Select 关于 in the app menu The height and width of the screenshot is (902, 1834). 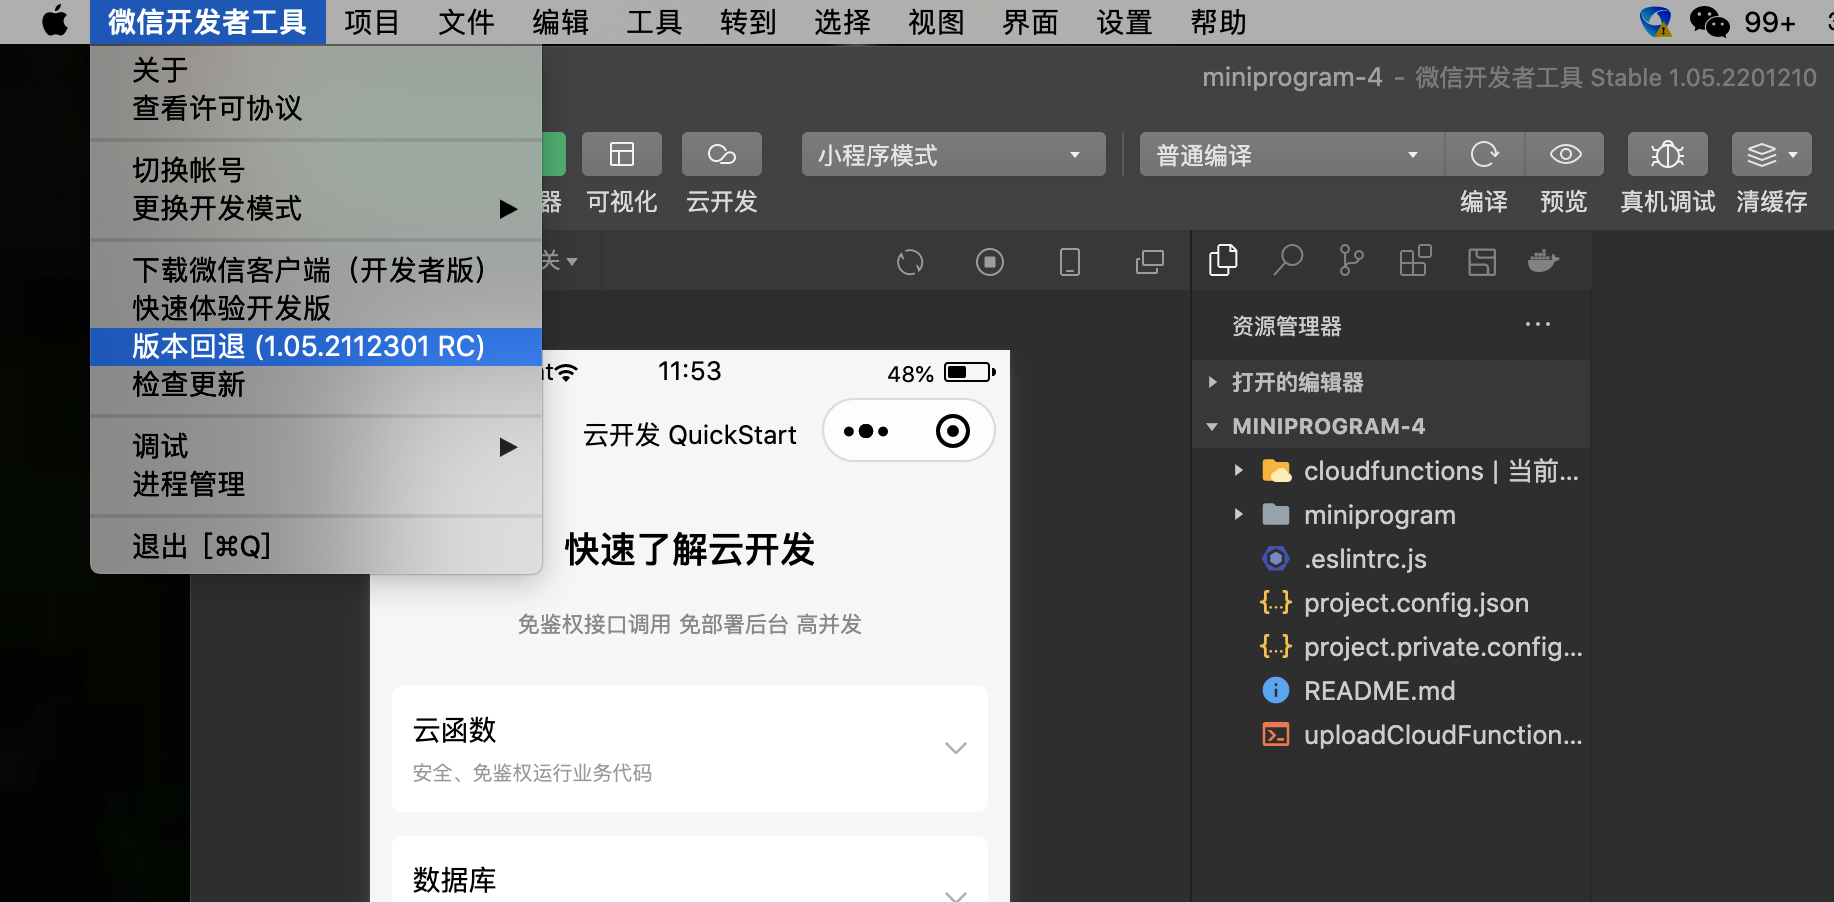[316, 70]
